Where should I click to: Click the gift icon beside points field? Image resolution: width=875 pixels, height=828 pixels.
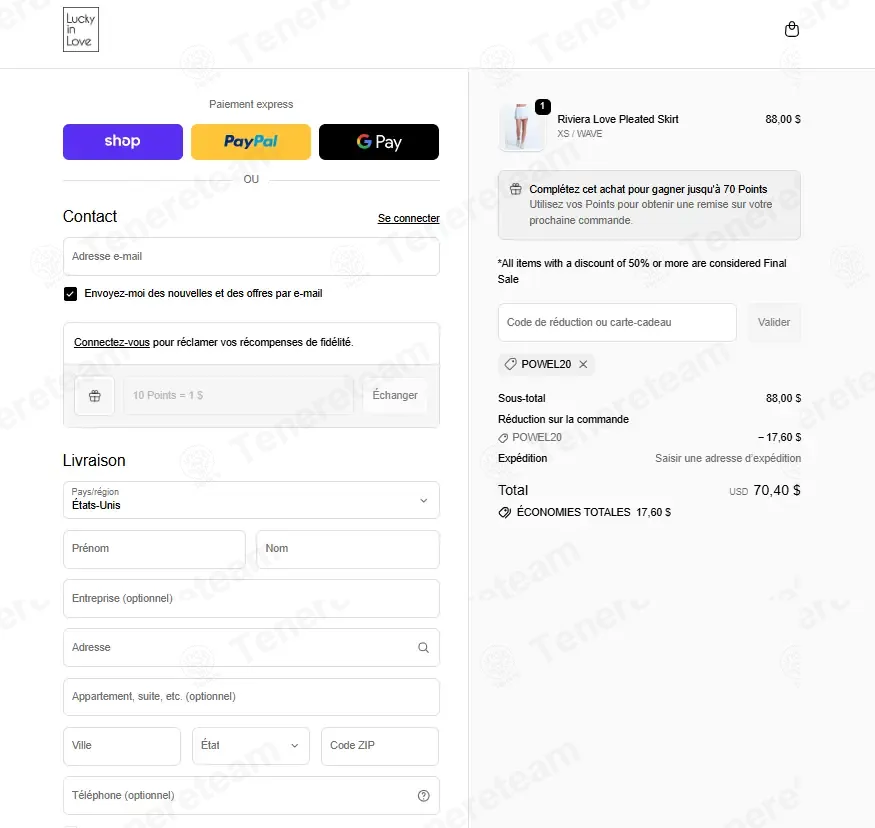[x=95, y=396]
